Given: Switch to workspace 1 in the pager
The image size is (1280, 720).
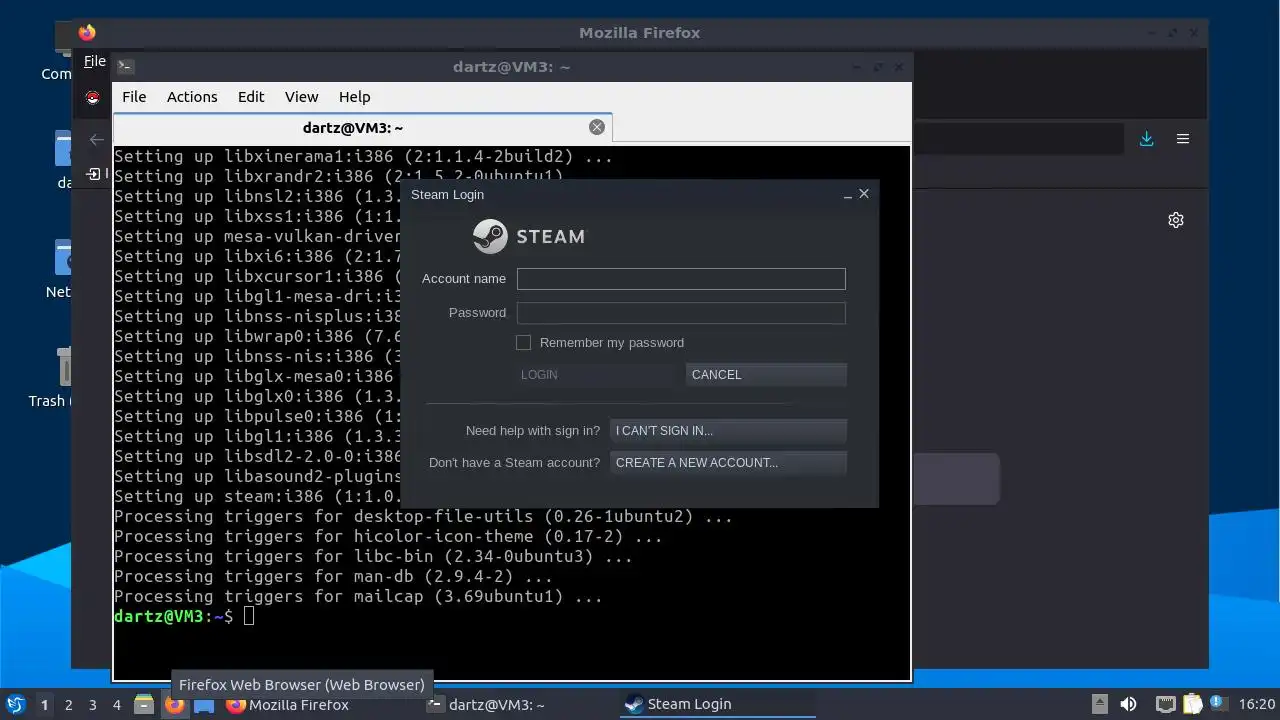Looking at the screenshot, I should point(44,705).
